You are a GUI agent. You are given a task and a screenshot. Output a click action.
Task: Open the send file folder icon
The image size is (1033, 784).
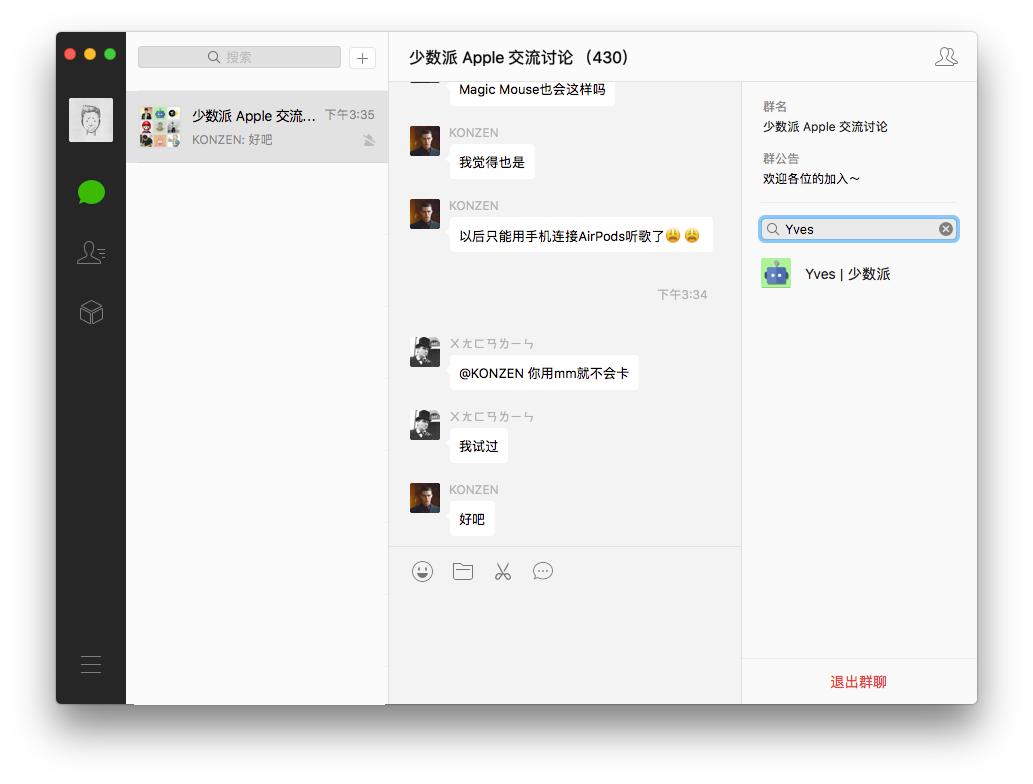pyautogui.click(x=463, y=571)
